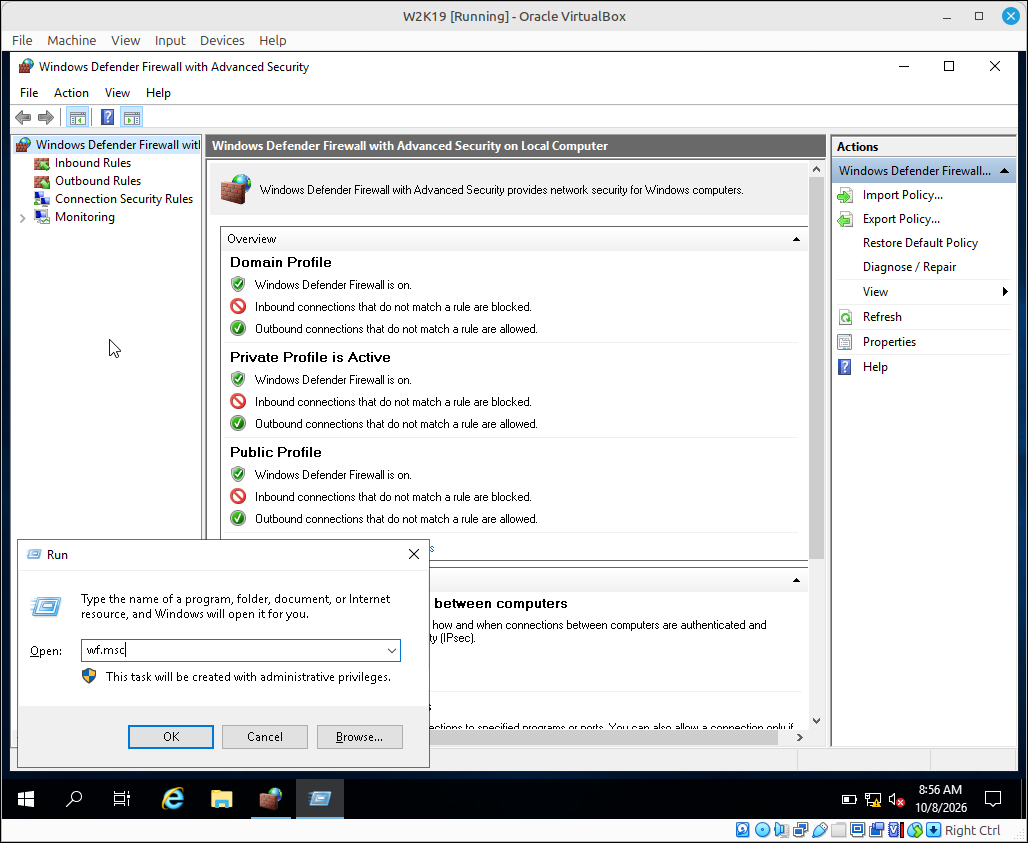This screenshot has height=843, width=1028.
Task: Open Connection Security Rules in the tree
Action: (124, 199)
